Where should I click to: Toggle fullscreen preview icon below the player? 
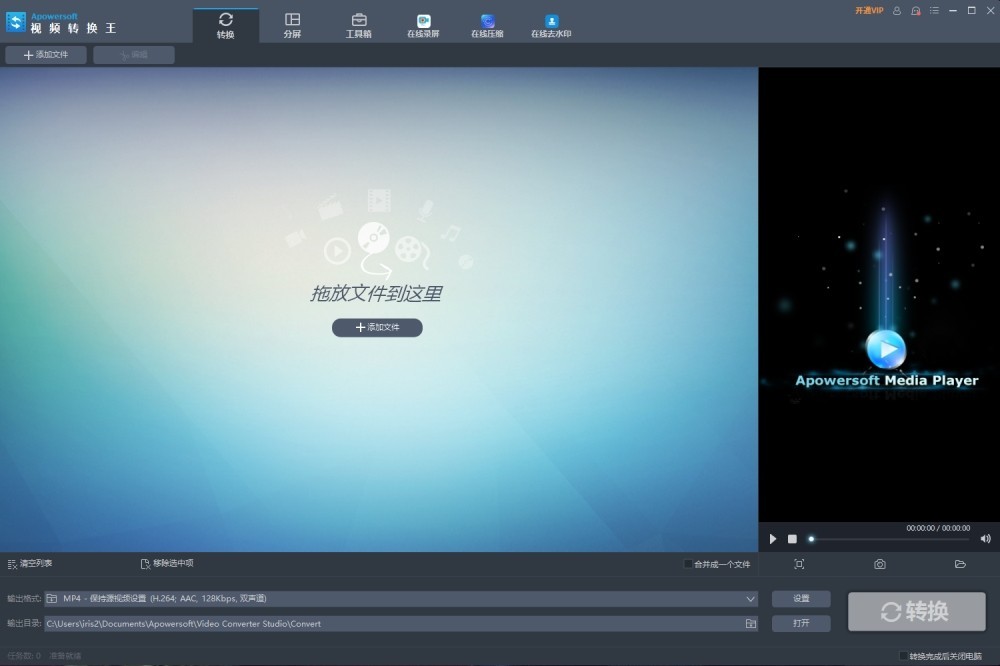[799, 565]
